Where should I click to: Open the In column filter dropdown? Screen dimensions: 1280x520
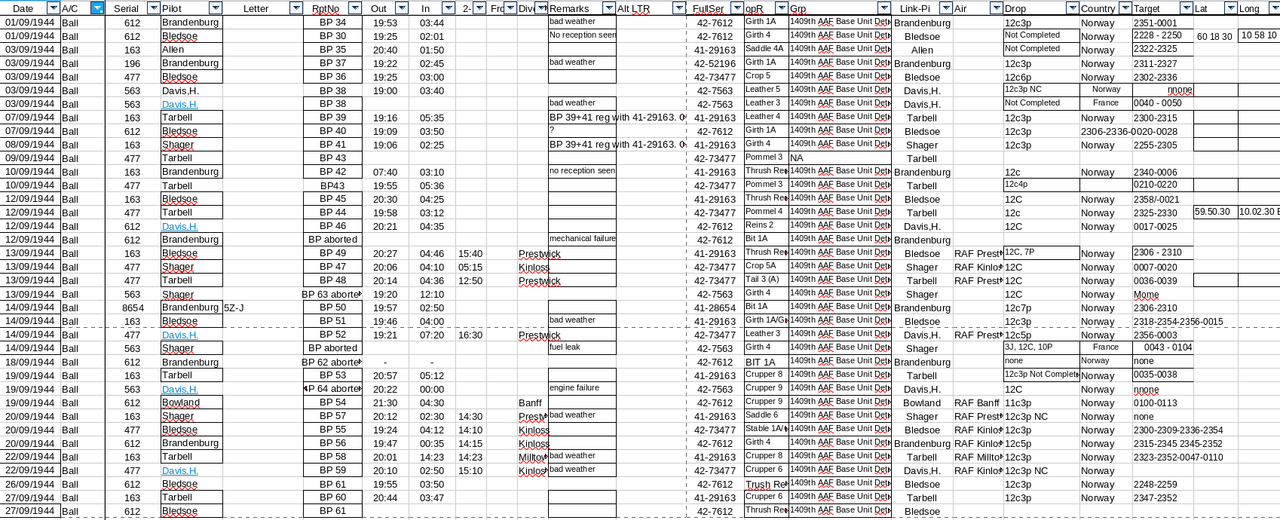coord(449,8)
